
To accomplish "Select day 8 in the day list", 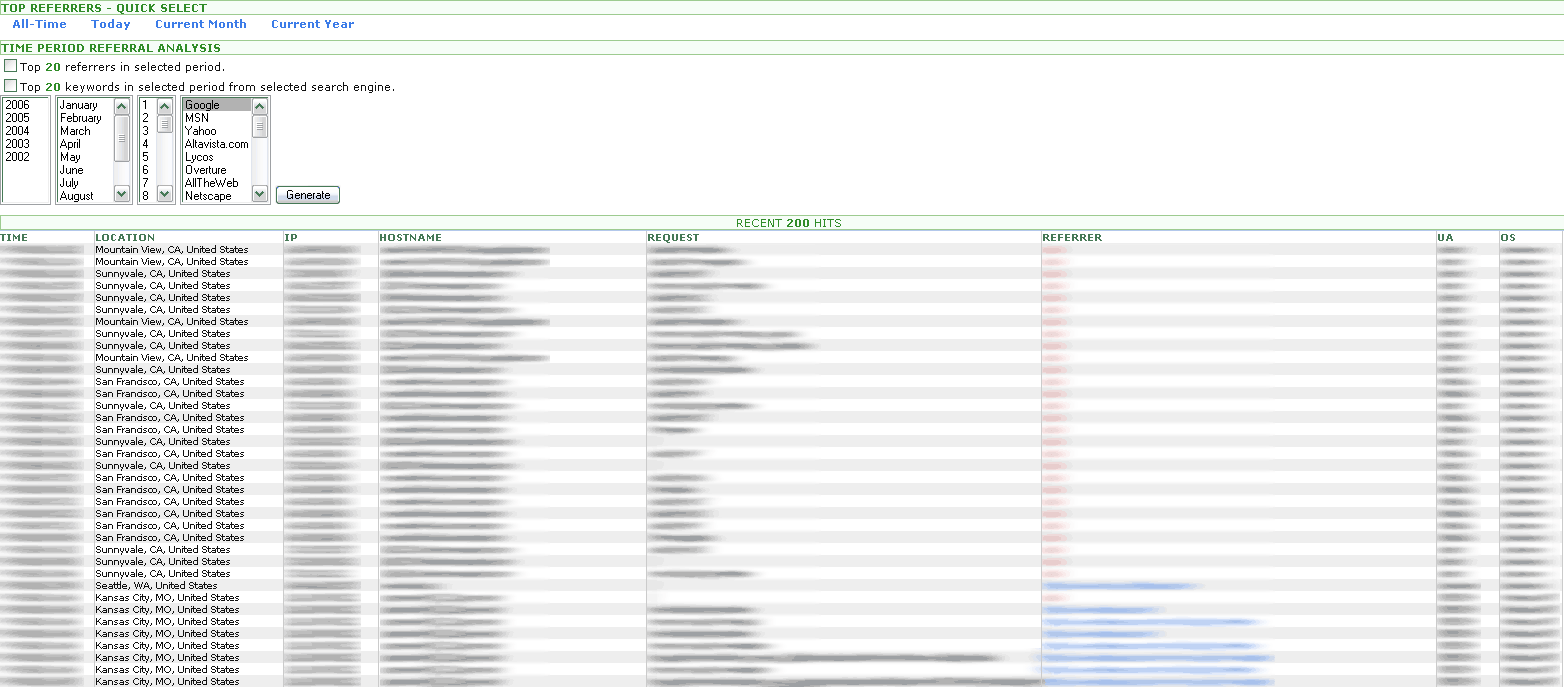I will (x=148, y=196).
